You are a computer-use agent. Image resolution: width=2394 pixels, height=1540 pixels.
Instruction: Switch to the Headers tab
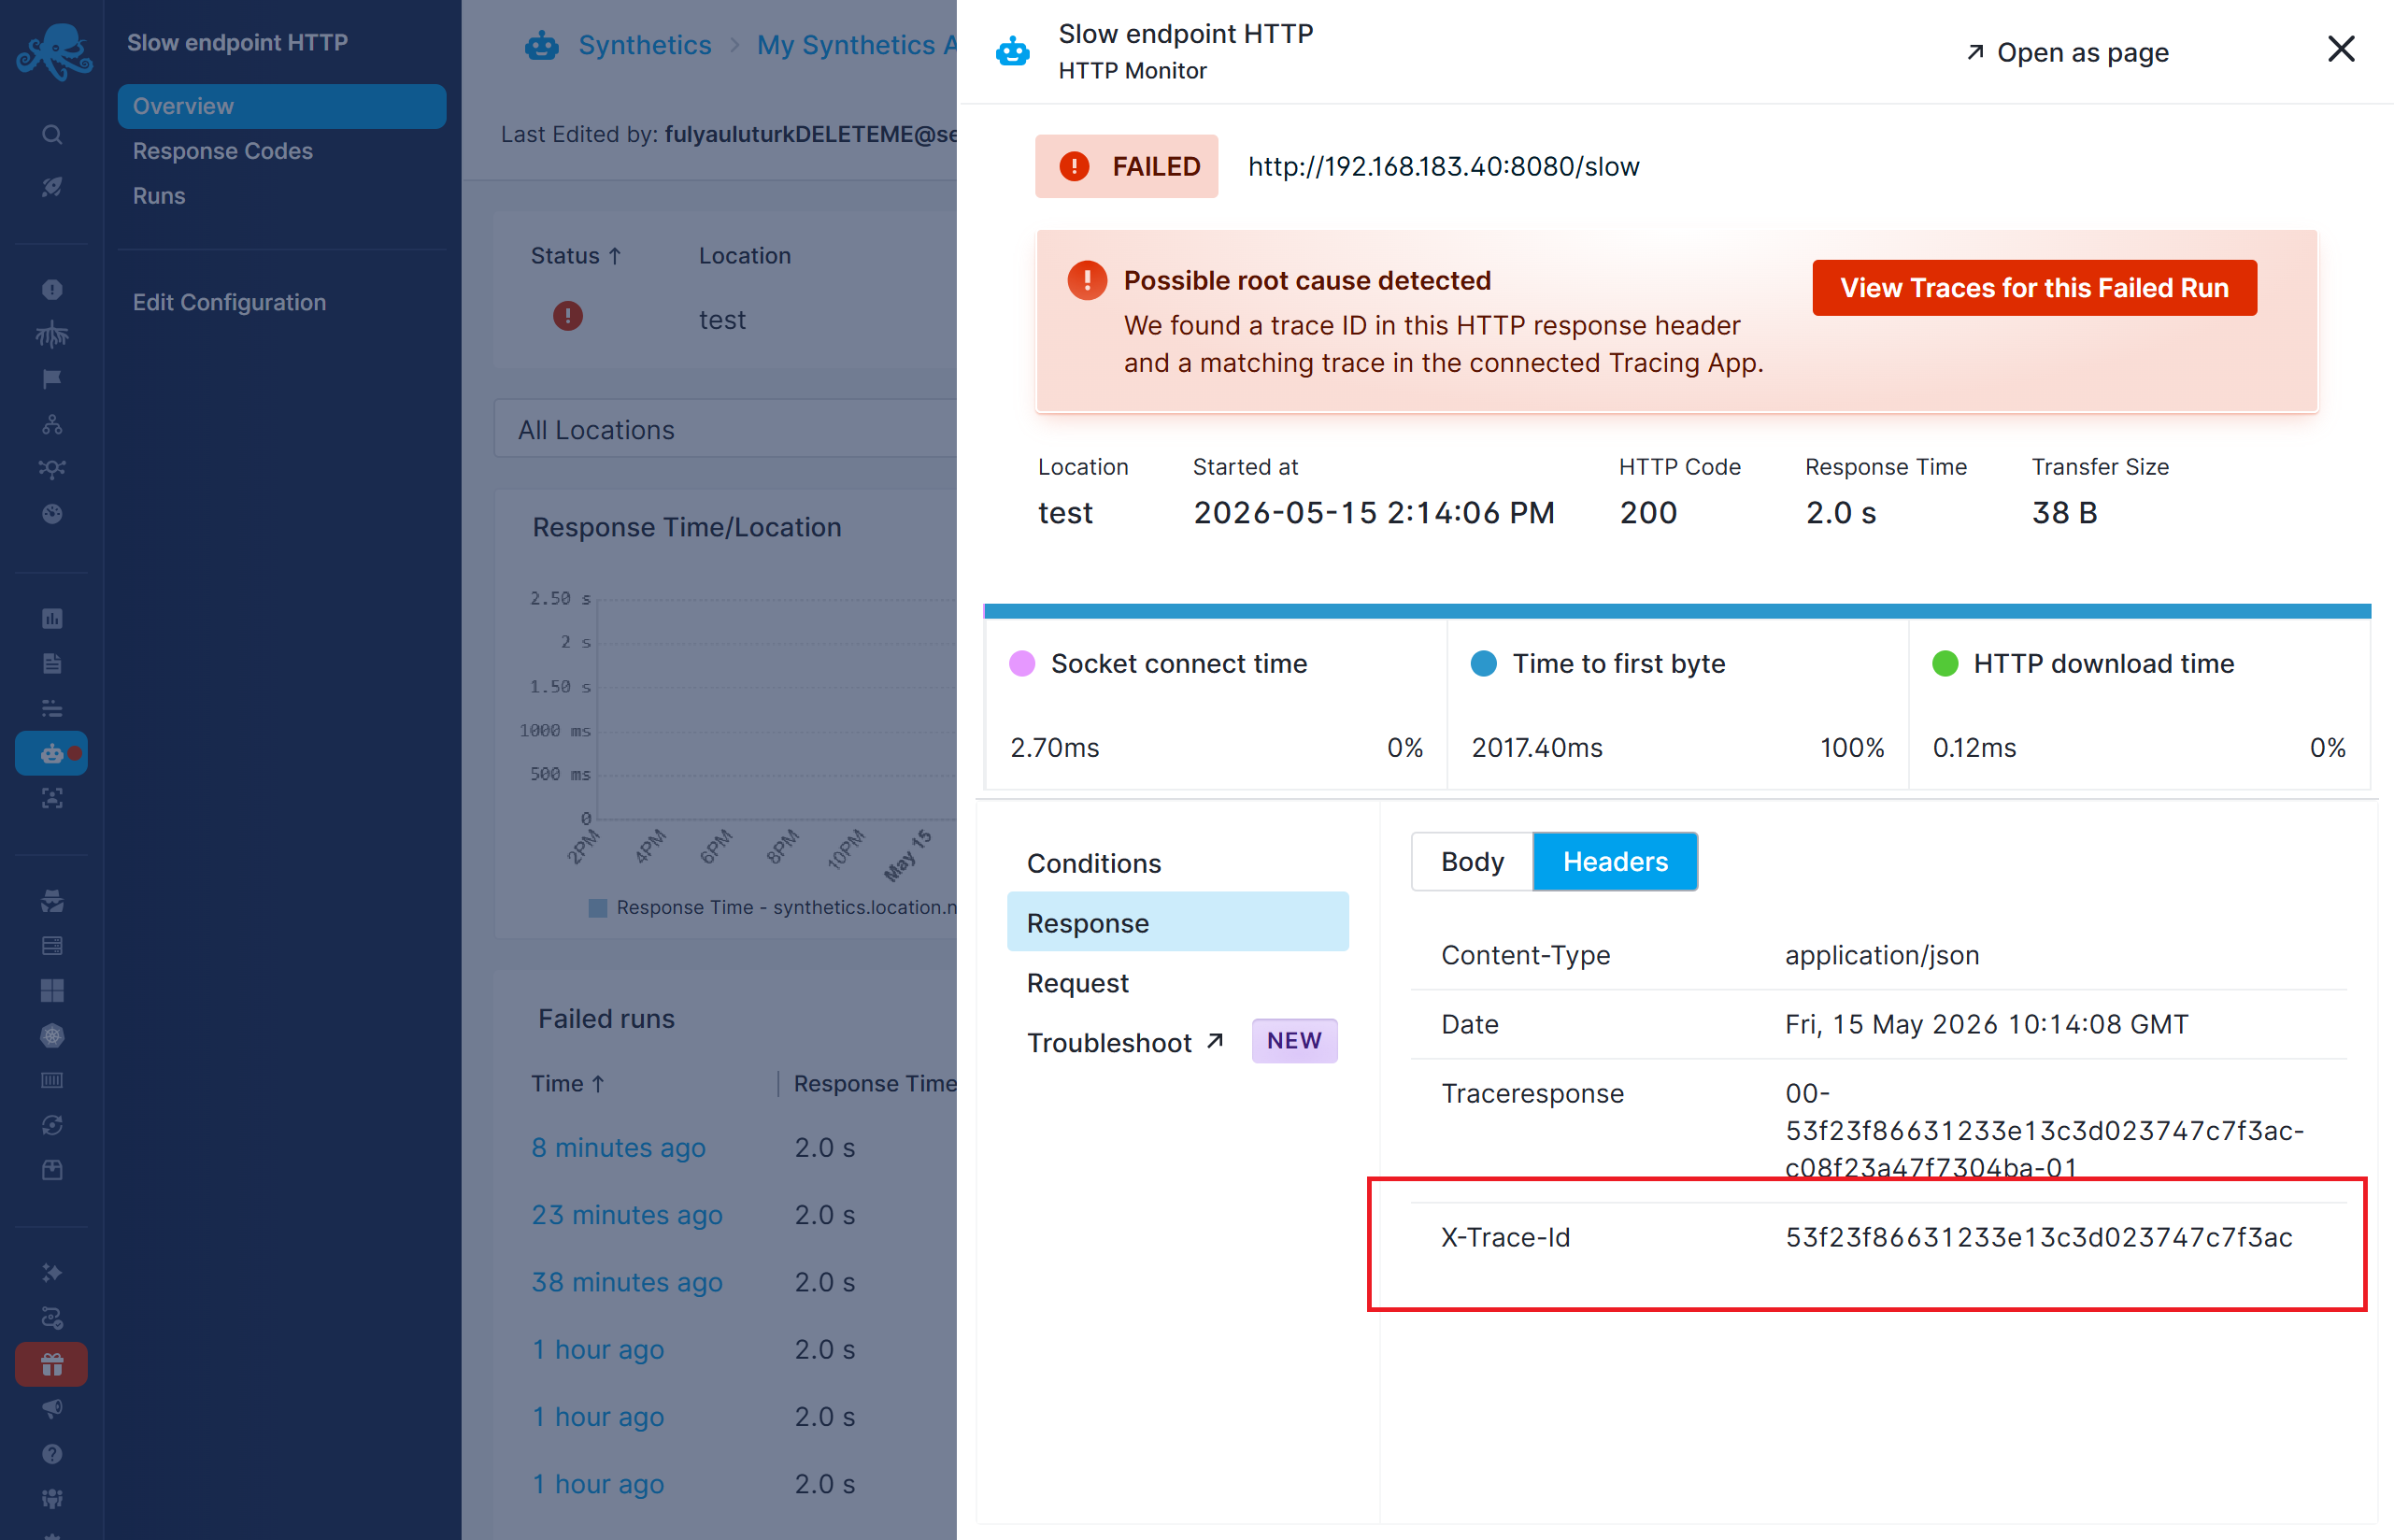[1615, 861]
